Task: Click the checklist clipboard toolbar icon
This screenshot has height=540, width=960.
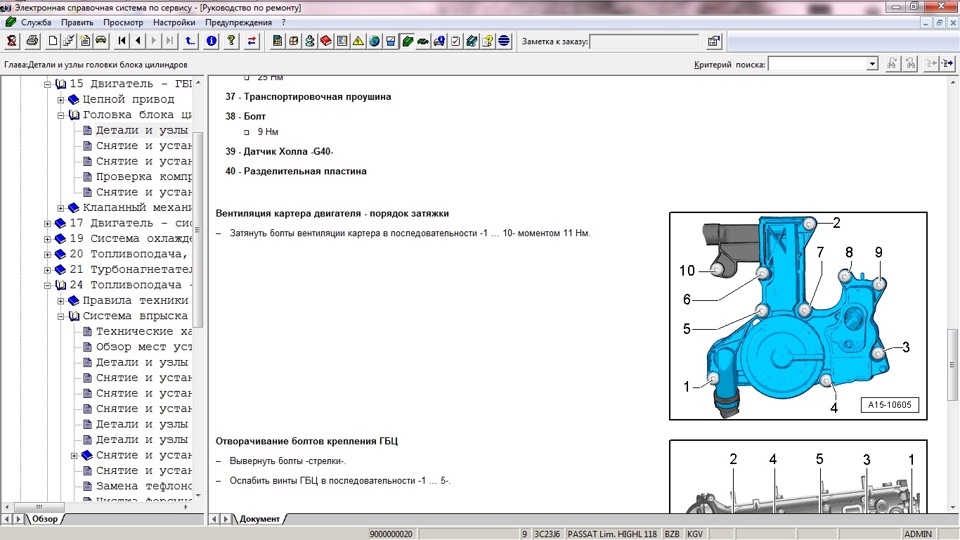Action: (456, 41)
